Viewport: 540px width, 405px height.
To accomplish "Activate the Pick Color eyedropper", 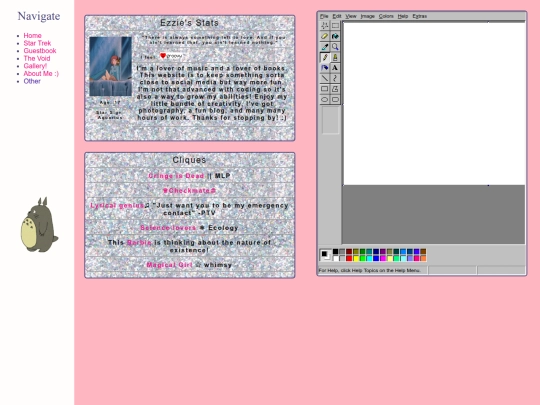I will pyautogui.click(x=324, y=47).
